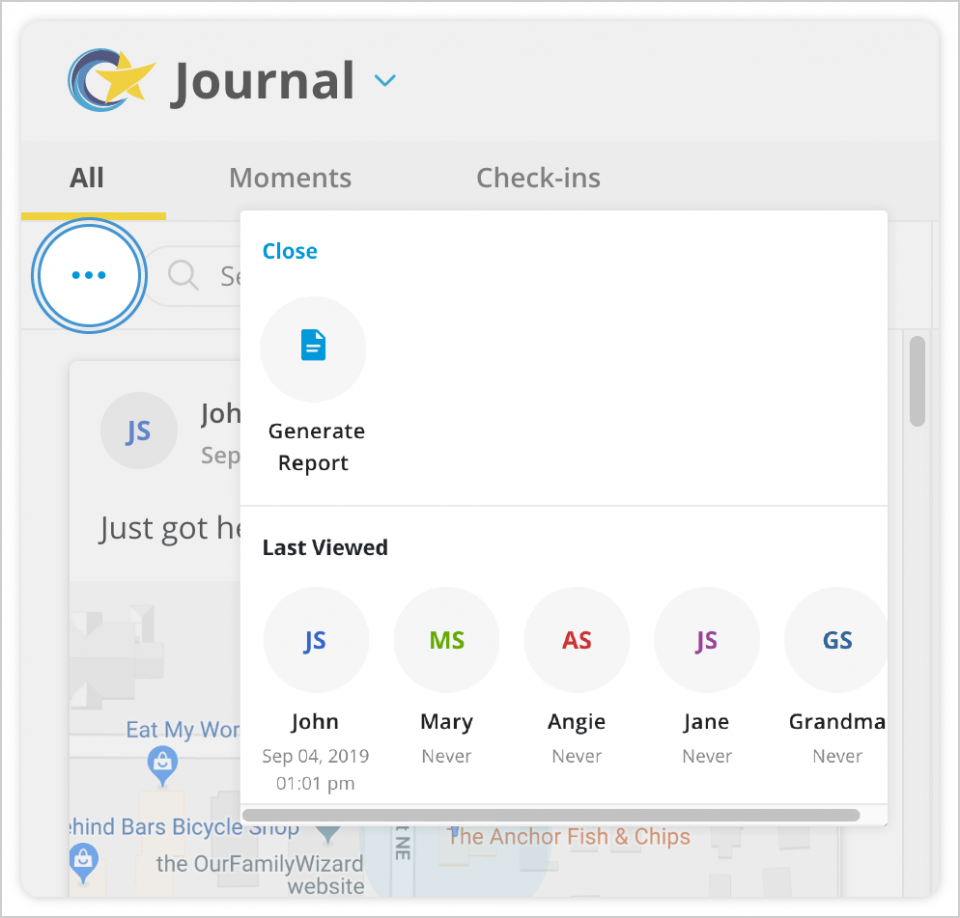Open The Anchor Fish & Chips map label
Image resolution: width=960 pixels, height=918 pixels.
(568, 836)
